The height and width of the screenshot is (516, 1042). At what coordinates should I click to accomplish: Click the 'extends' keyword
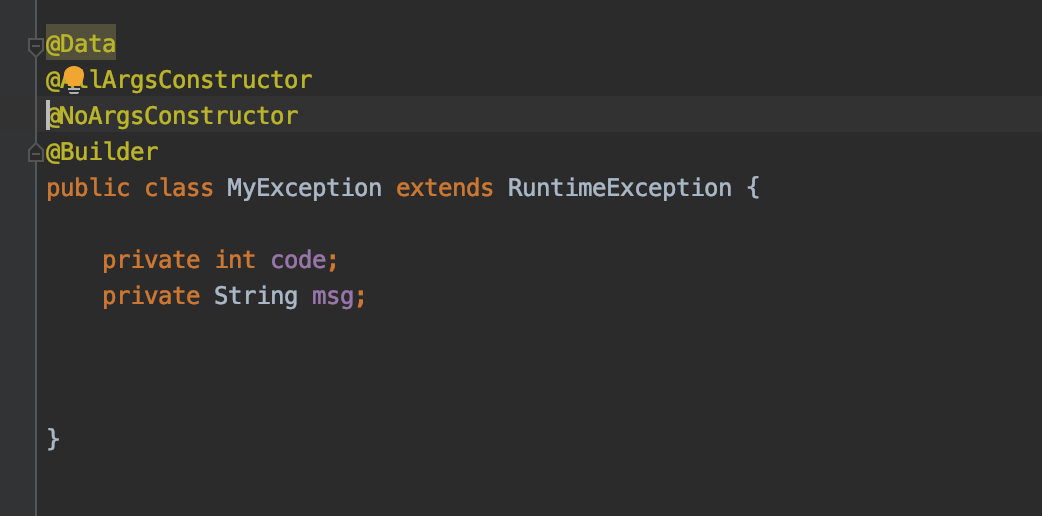444,188
